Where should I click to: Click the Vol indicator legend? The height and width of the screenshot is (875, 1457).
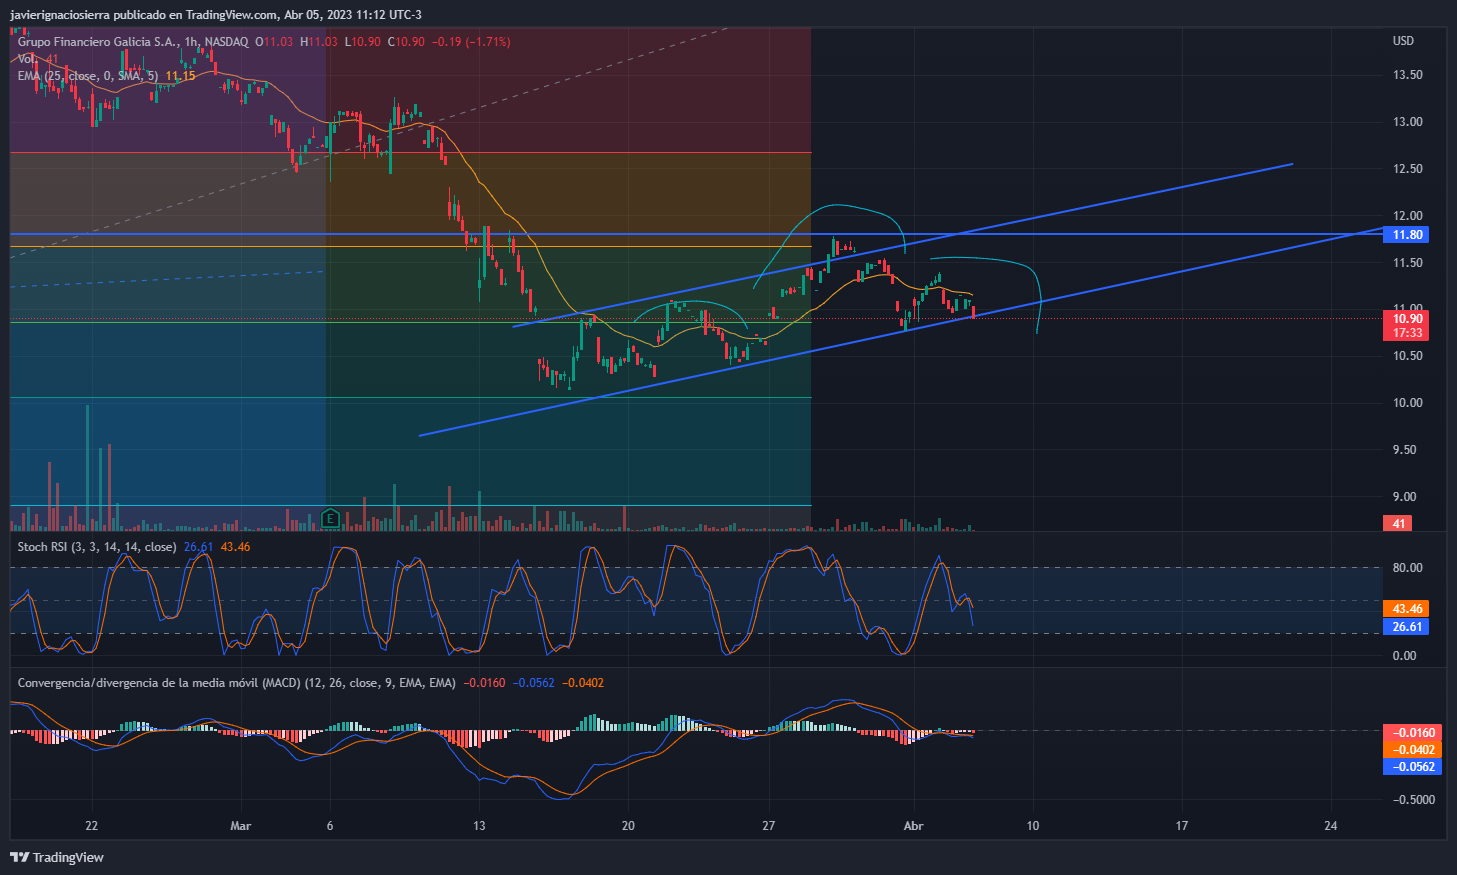28,59
